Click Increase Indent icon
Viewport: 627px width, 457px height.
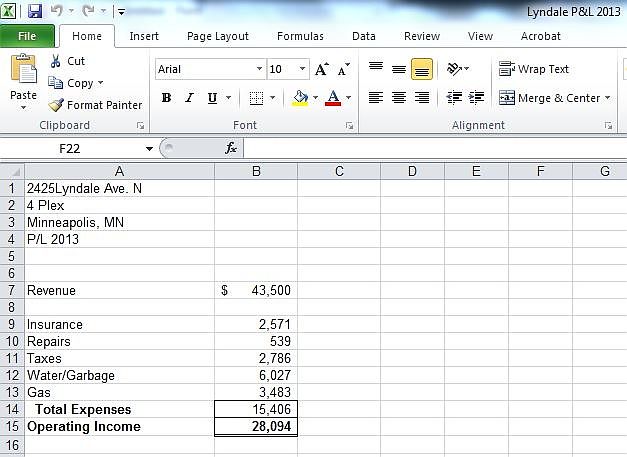click(x=476, y=97)
